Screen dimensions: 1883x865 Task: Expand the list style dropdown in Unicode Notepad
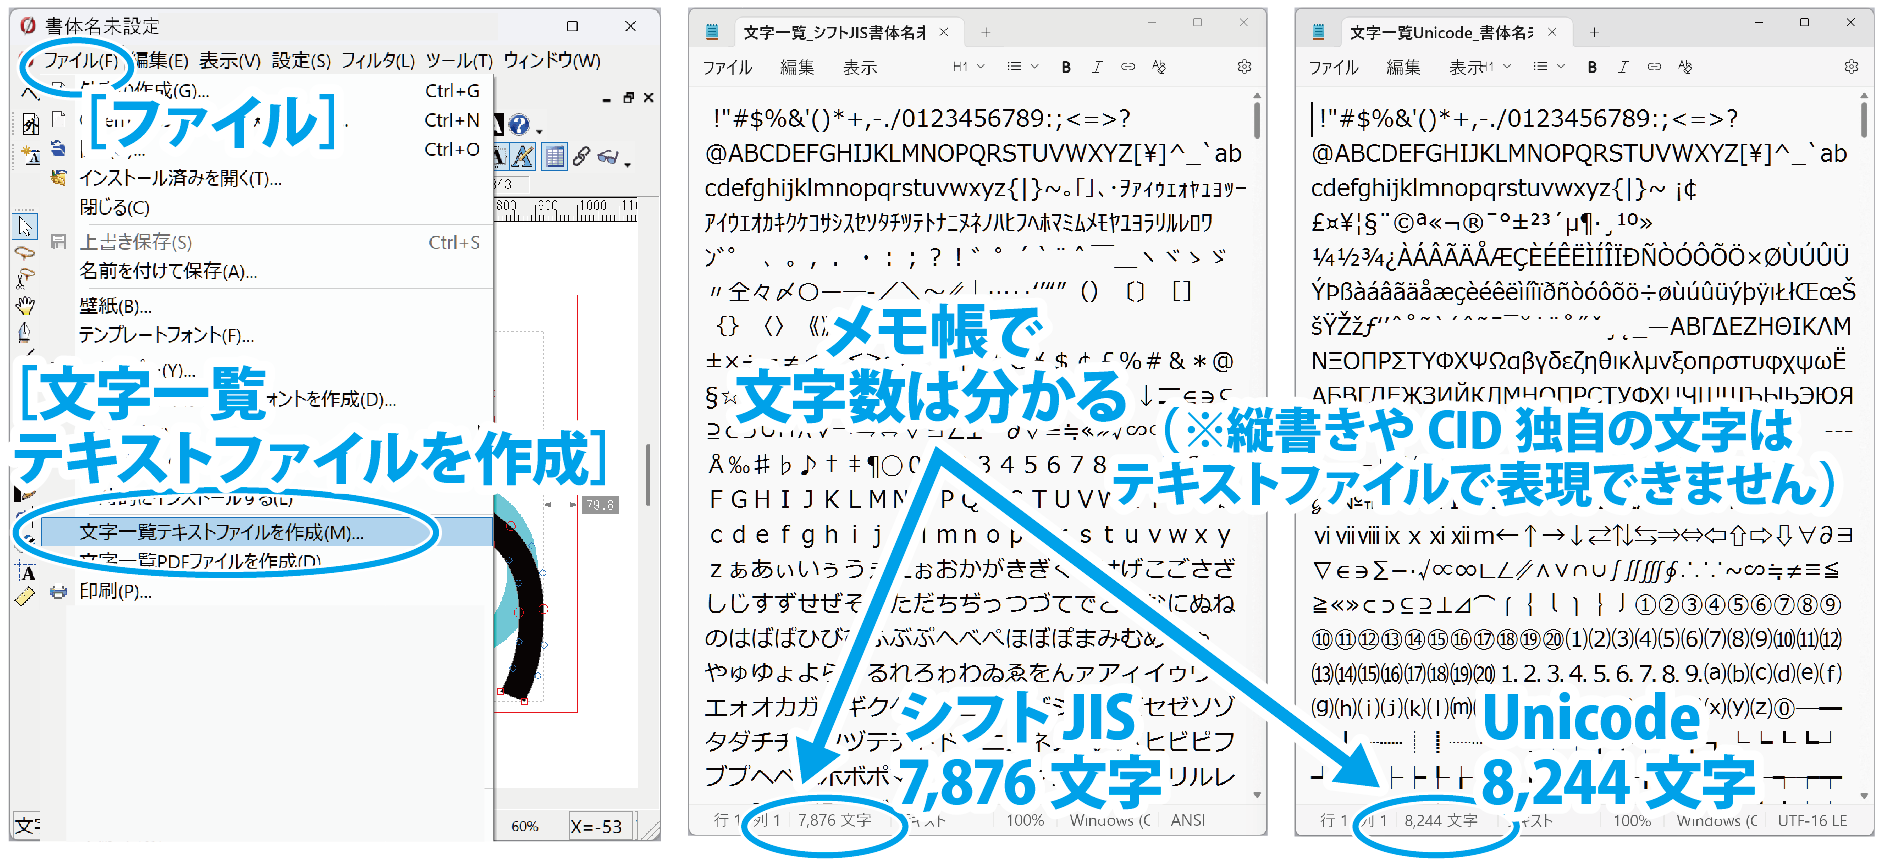pos(1548,67)
